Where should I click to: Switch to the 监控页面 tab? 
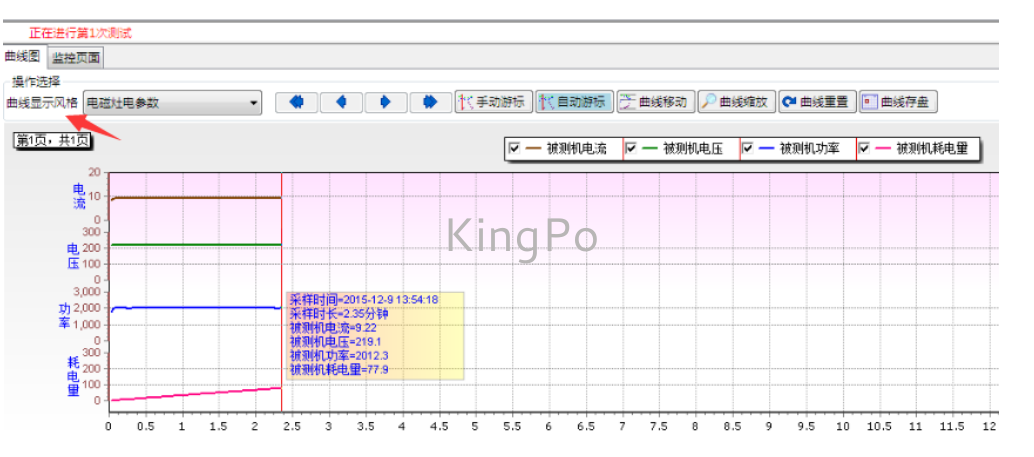(x=76, y=58)
